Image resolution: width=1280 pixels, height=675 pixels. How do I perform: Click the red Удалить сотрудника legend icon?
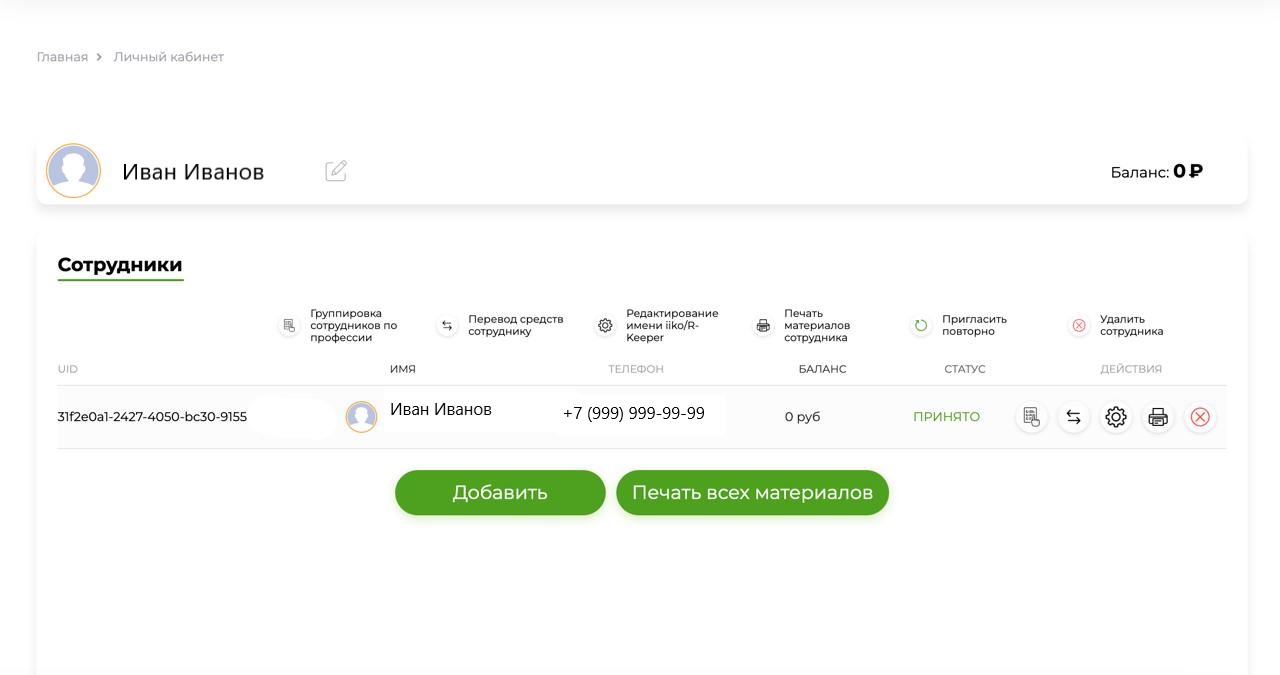[x=1079, y=325]
